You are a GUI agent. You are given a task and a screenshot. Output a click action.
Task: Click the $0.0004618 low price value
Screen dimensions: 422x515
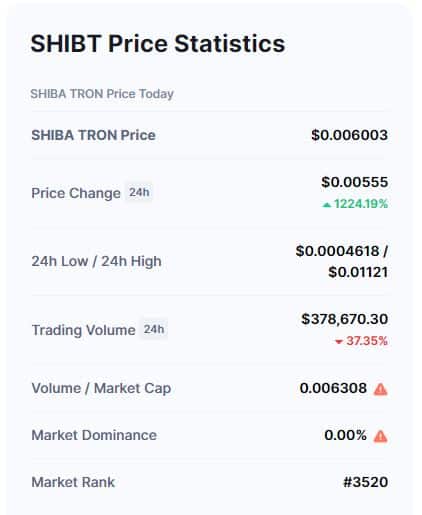(338, 251)
